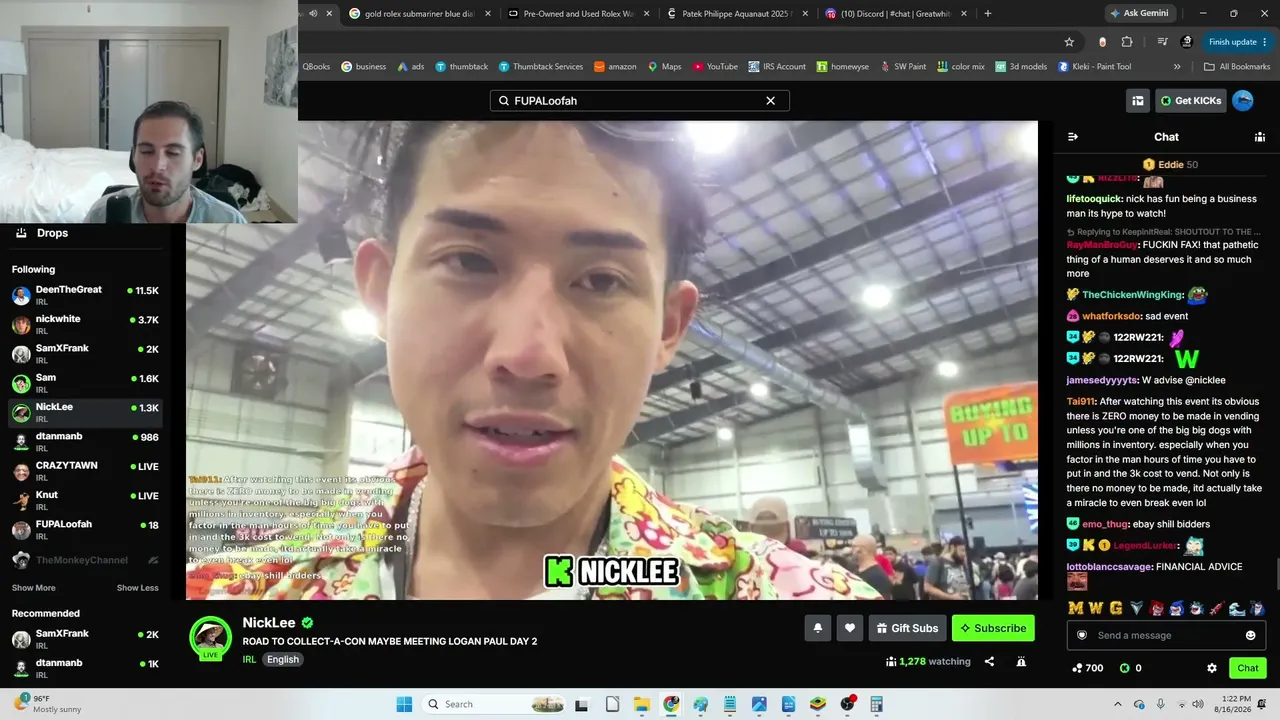Open Chrome from the taskbar
This screenshot has height=720, width=1280.
[671, 704]
